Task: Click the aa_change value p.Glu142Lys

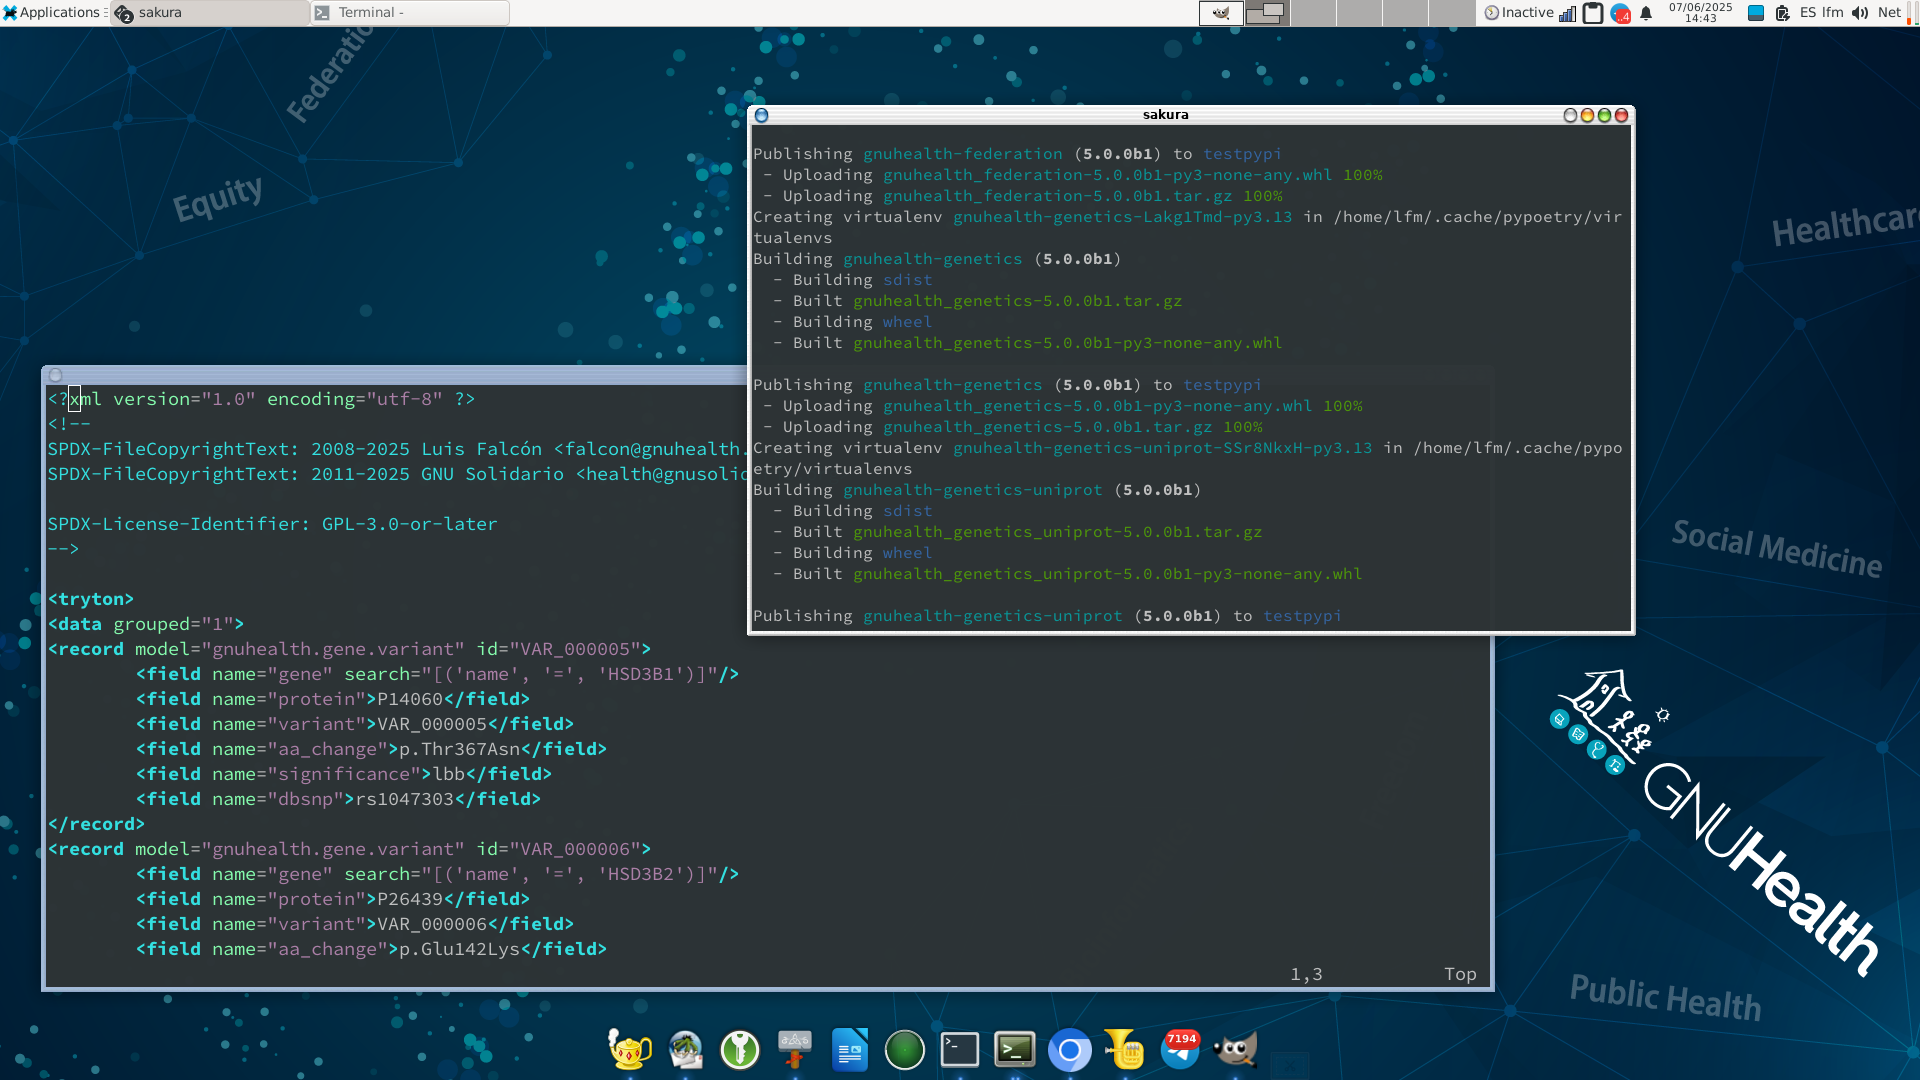Action: [459, 949]
